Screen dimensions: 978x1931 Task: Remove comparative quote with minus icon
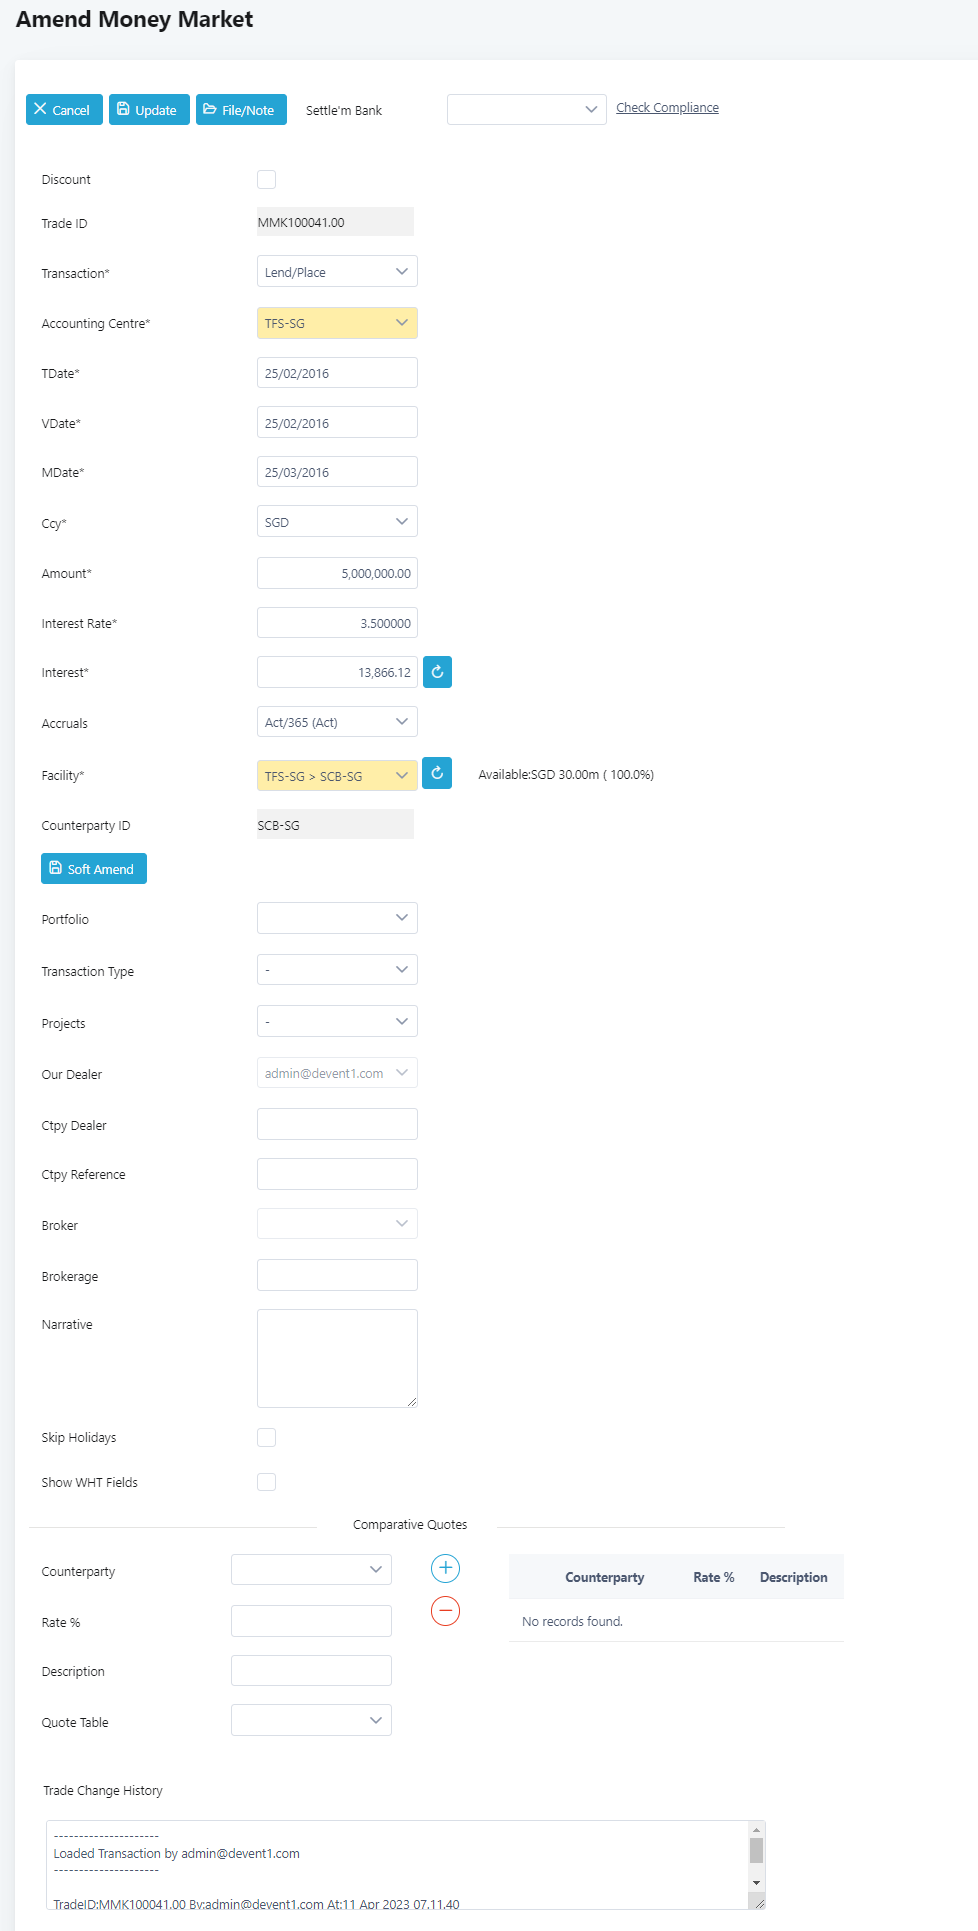point(445,1611)
